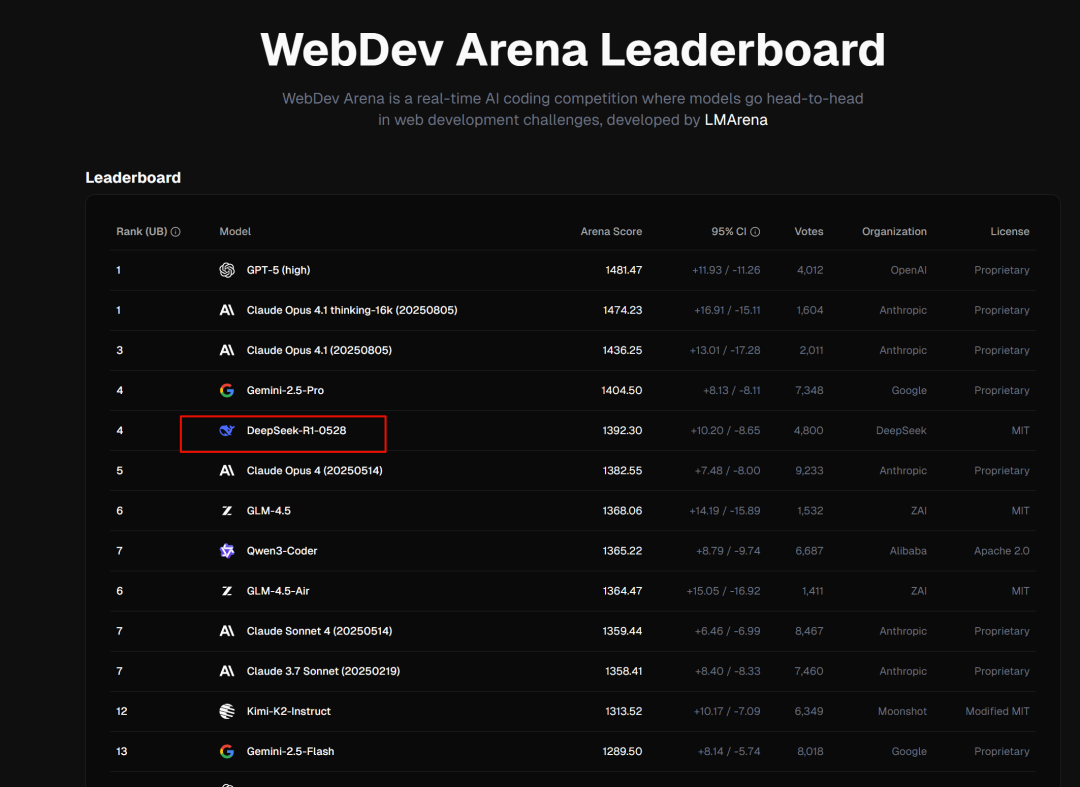Click the vote count 4,800
1080x787 pixels.
click(808, 430)
